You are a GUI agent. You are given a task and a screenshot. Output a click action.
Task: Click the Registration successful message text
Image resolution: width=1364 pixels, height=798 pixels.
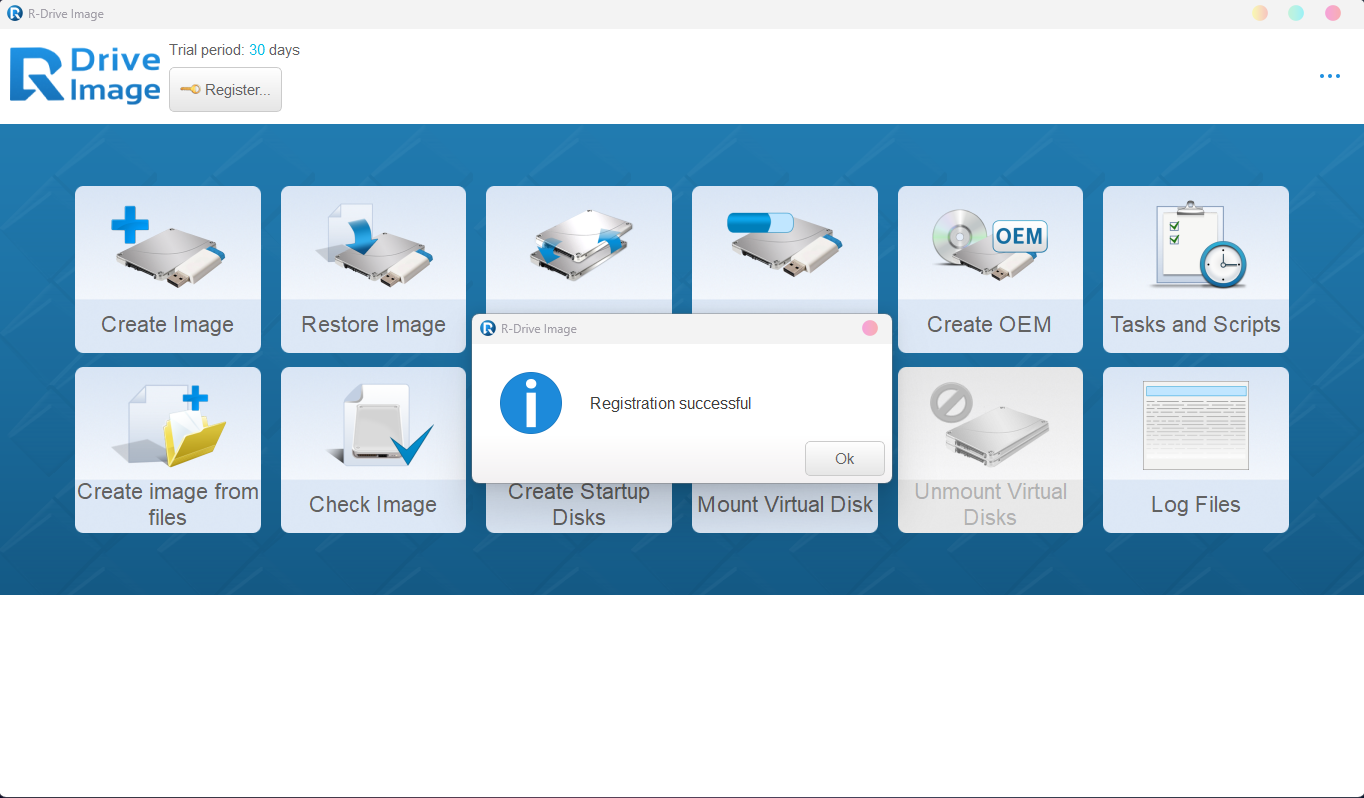coord(670,404)
